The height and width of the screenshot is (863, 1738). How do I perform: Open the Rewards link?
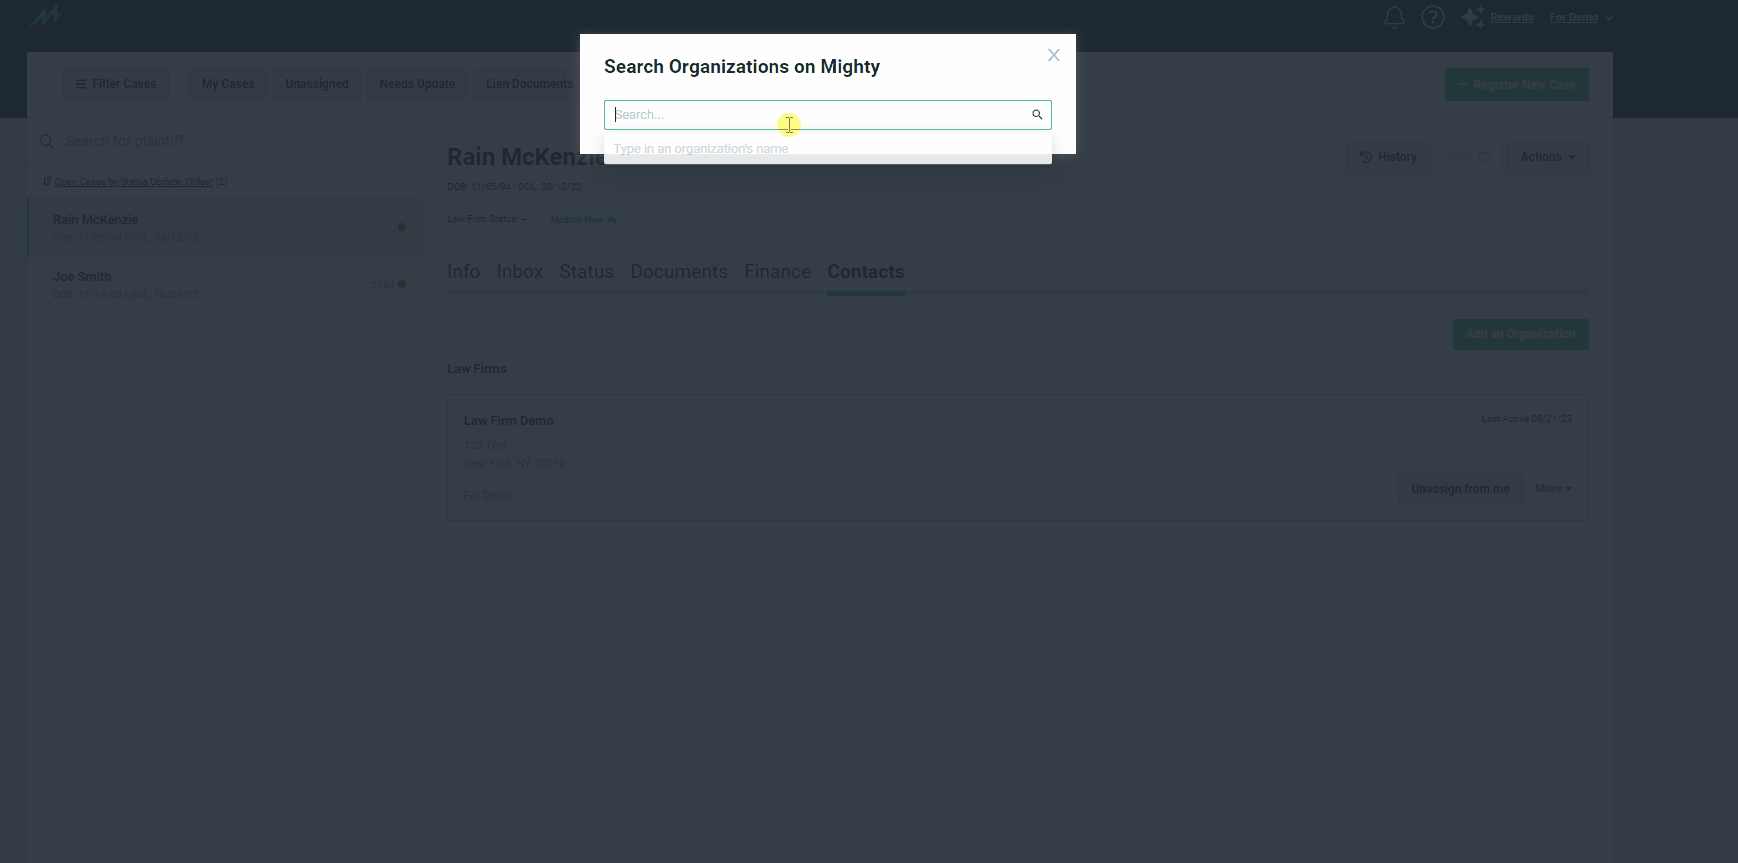(1511, 18)
